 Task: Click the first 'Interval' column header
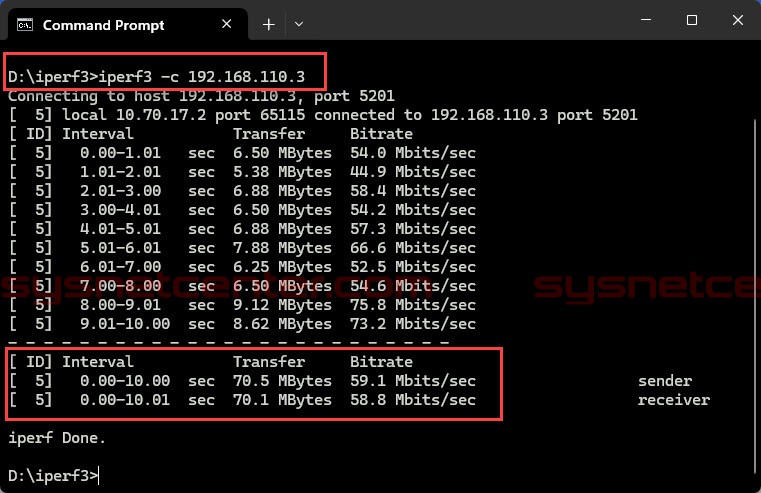(98, 133)
